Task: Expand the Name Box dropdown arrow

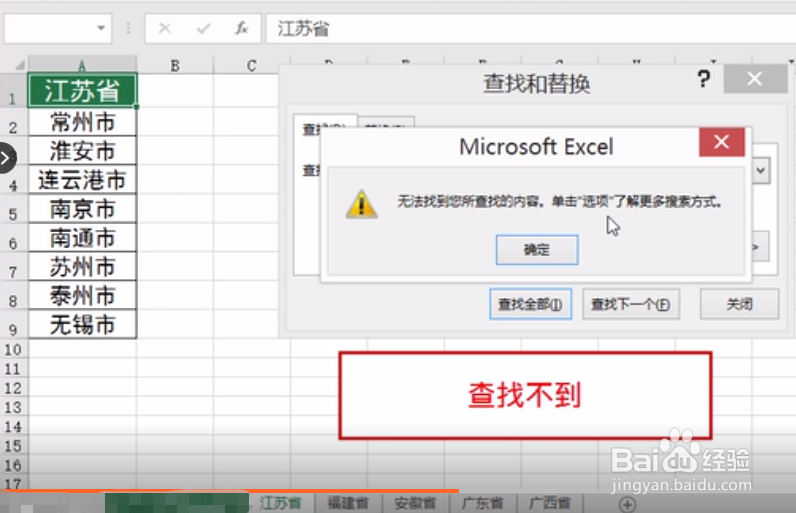Action: point(101,28)
